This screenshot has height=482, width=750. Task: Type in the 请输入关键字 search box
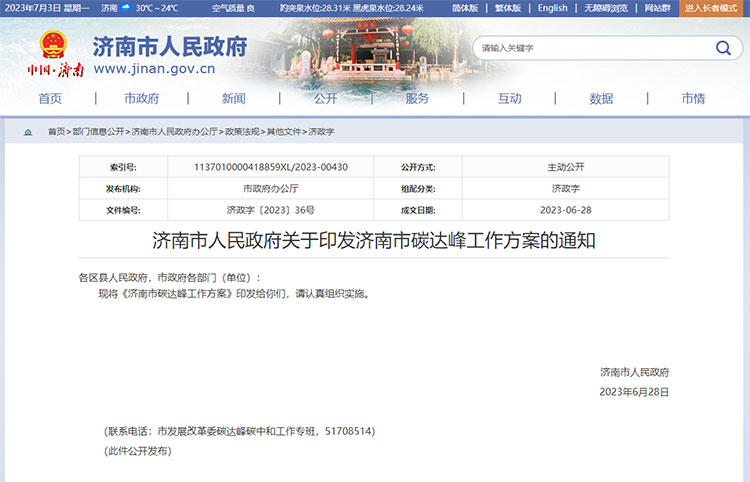click(x=590, y=48)
